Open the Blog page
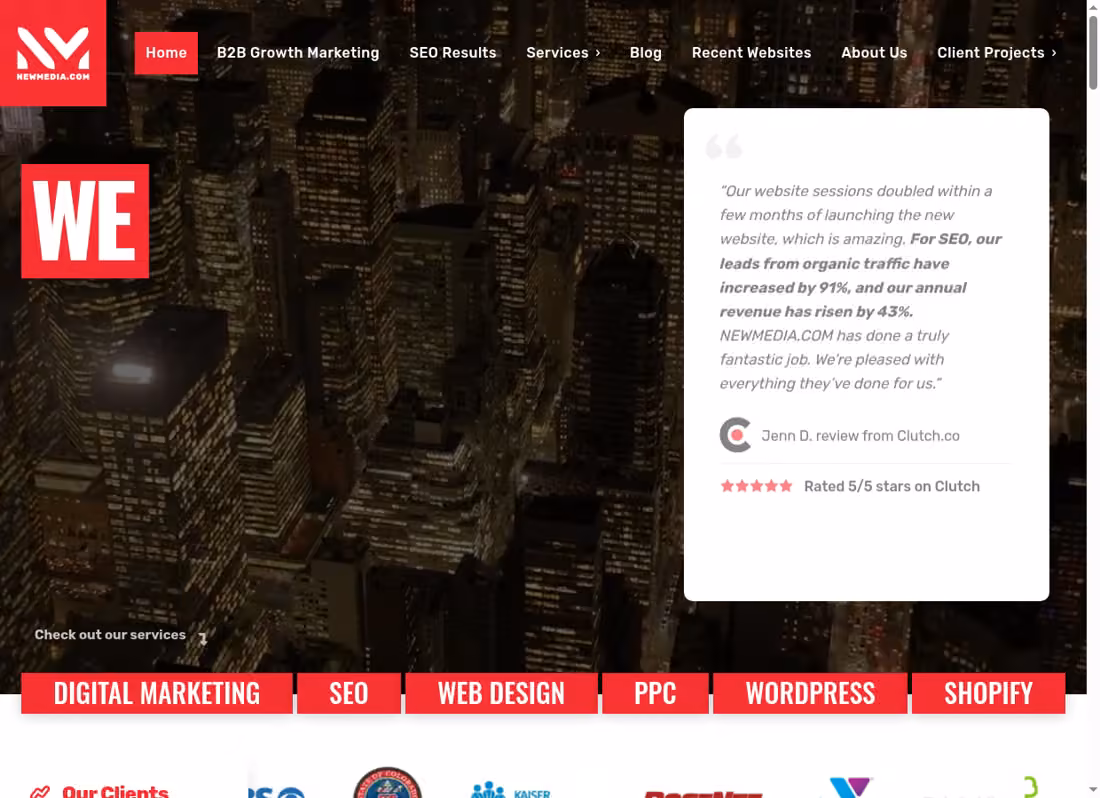 (x=645, y=53)
